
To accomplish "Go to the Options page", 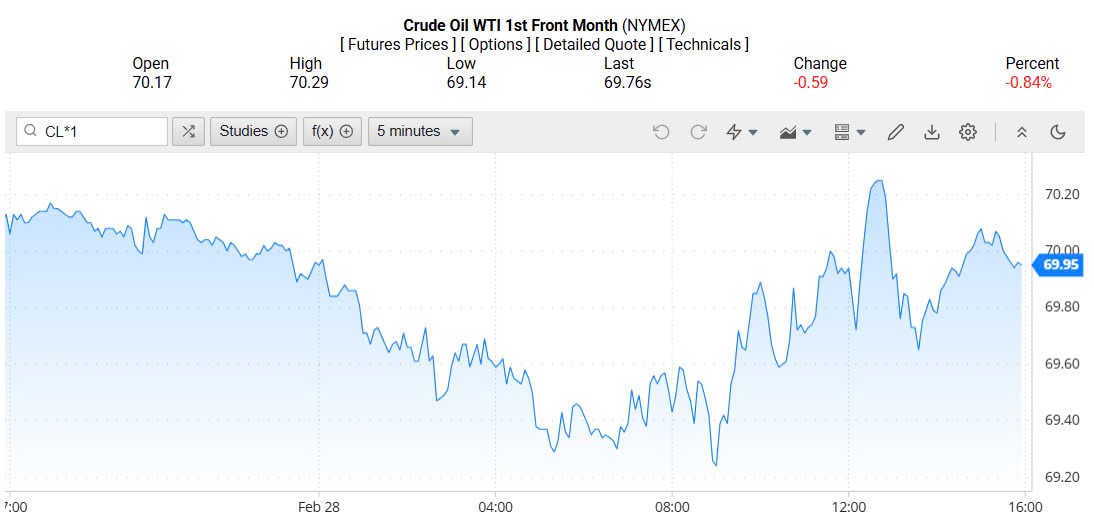I will (496, 44).
